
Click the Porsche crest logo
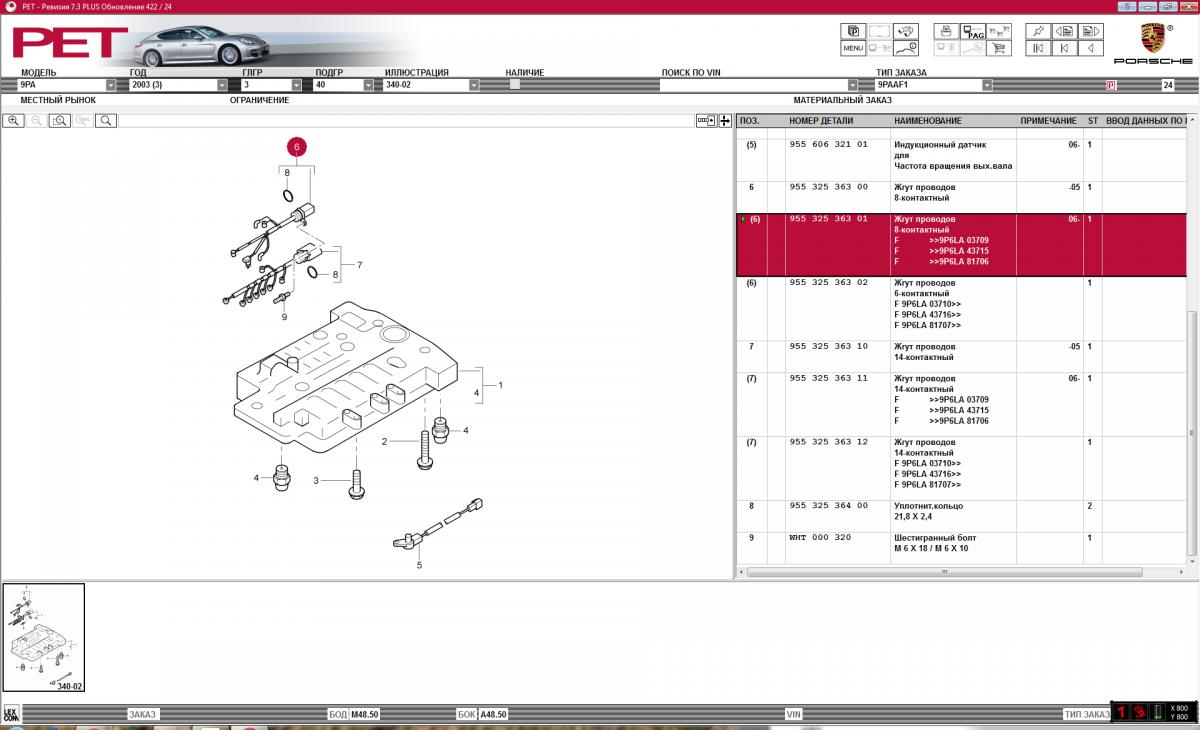pyautogui.click(x=1153, y=38)
